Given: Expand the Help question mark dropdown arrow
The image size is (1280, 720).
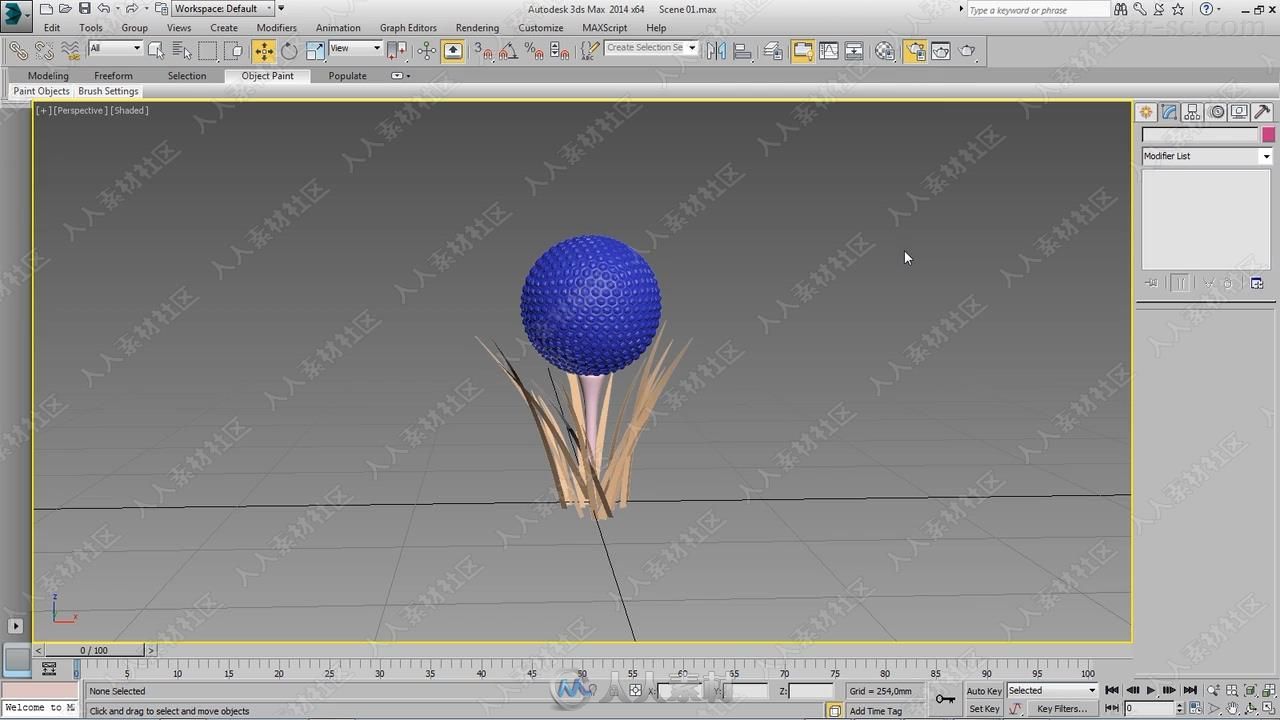Looking at the screenshot, I should [1221, 9].
